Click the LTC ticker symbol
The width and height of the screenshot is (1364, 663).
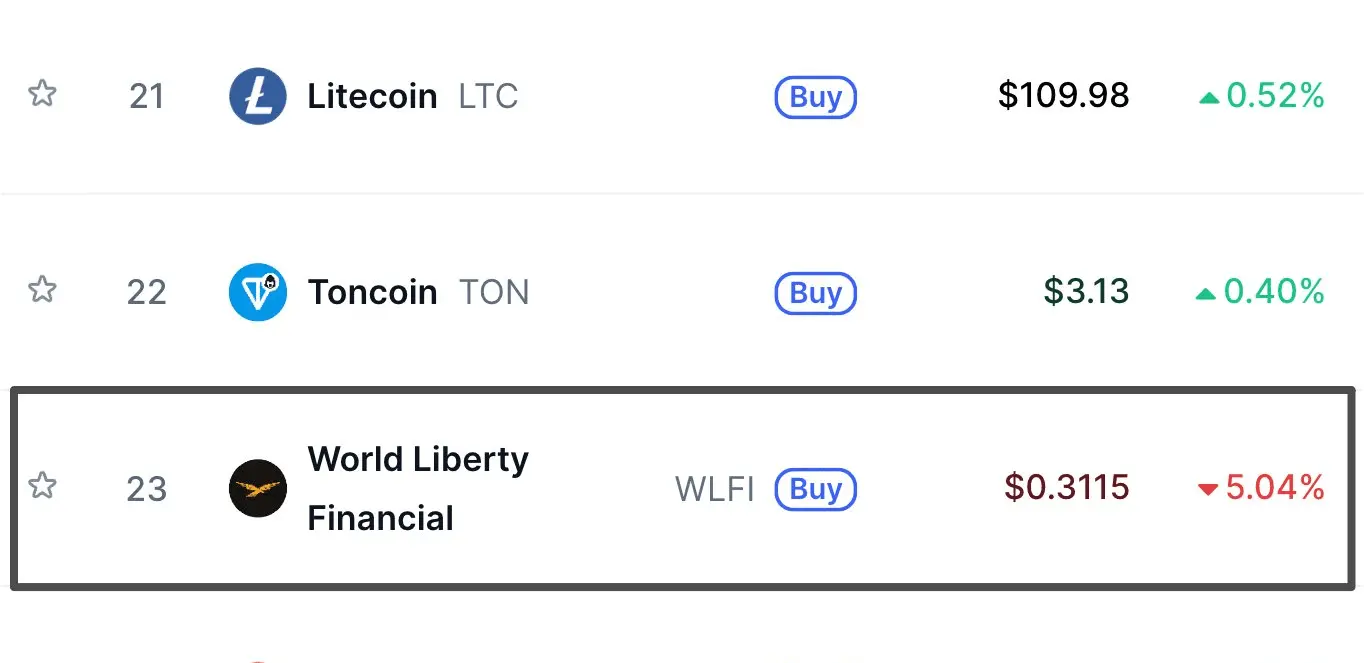[x=488, y=96]
